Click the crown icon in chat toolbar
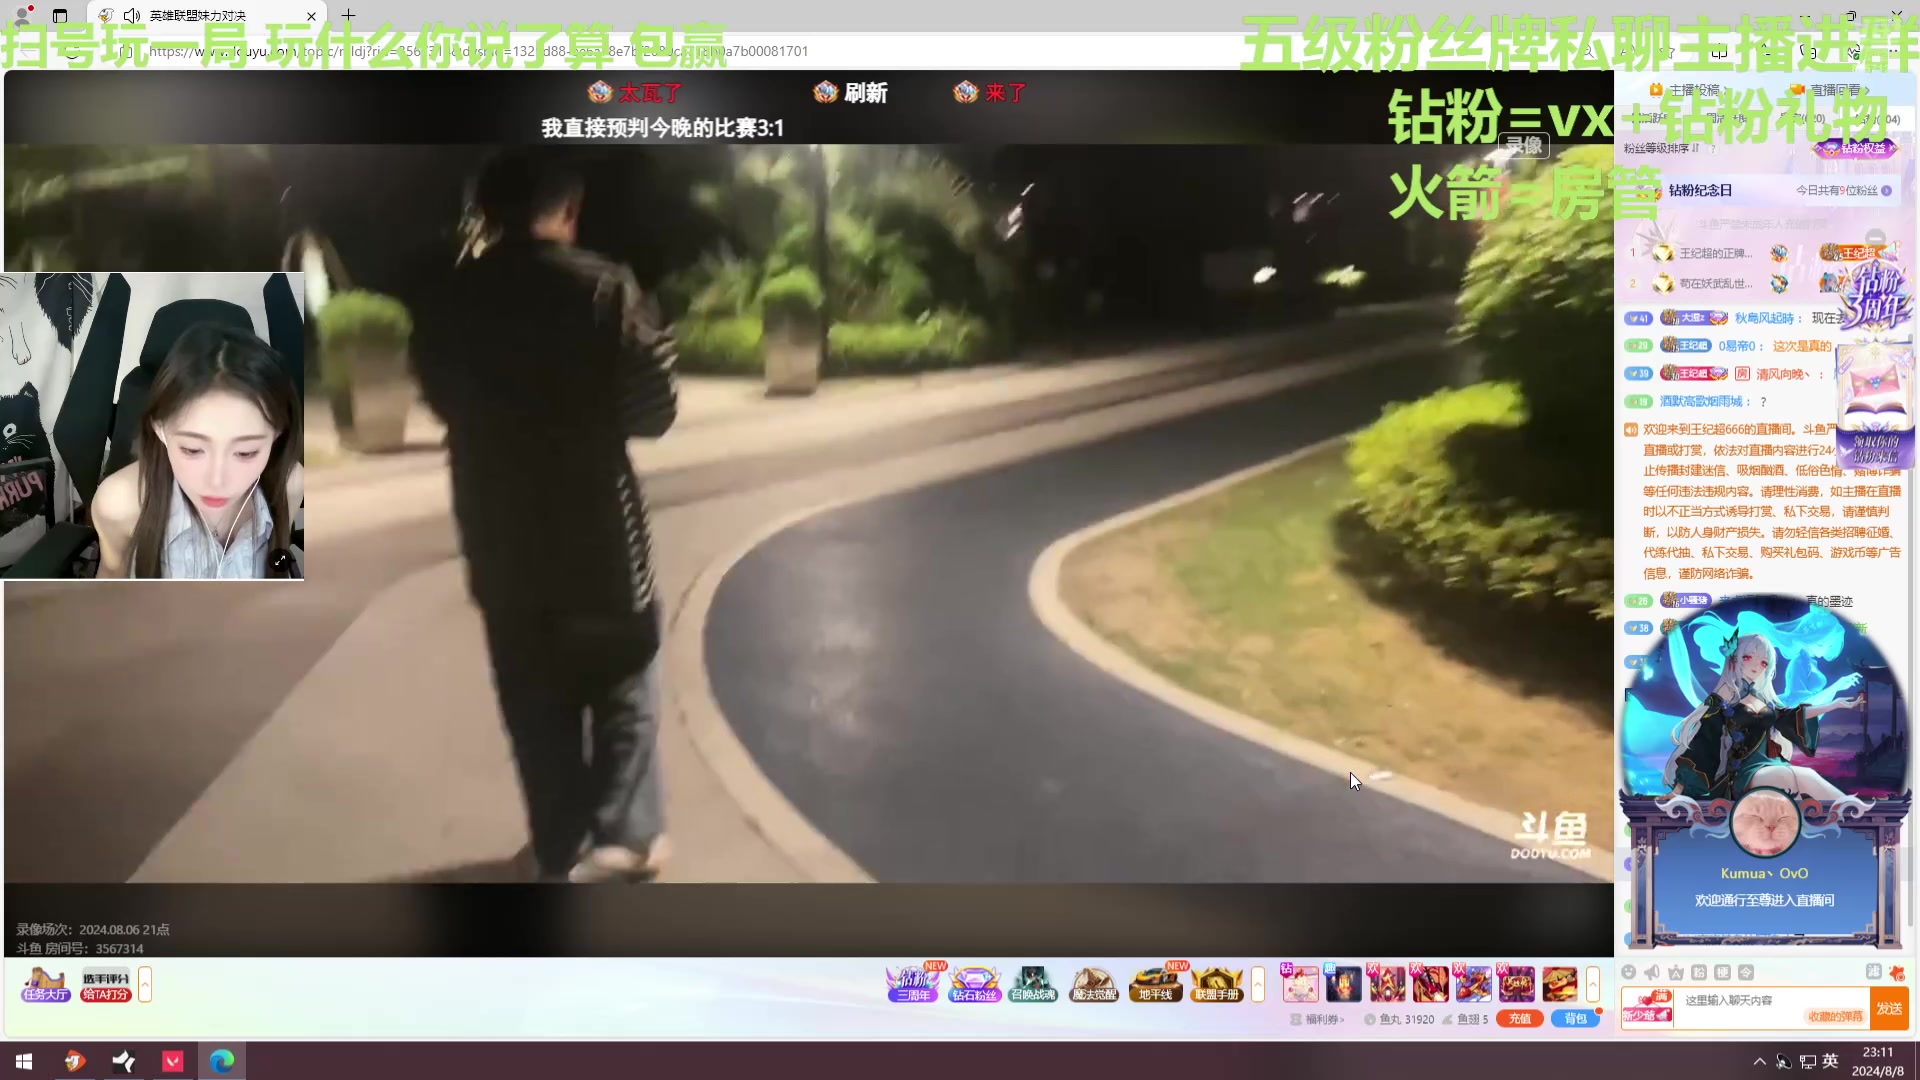Screen dimensions: 1920x1080 1676,972
